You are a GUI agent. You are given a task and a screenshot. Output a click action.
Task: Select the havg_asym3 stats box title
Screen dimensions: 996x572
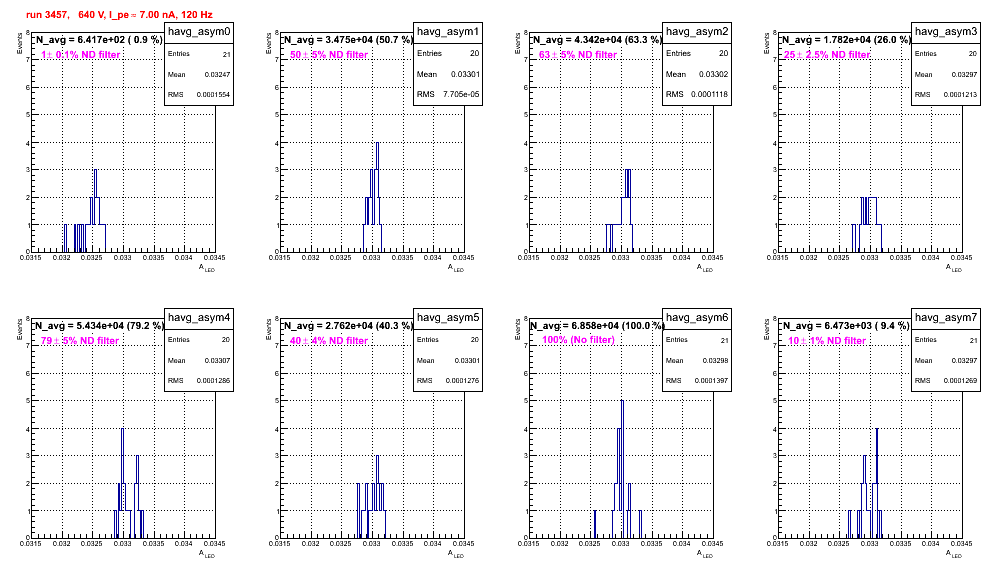[x=946, y=31]
